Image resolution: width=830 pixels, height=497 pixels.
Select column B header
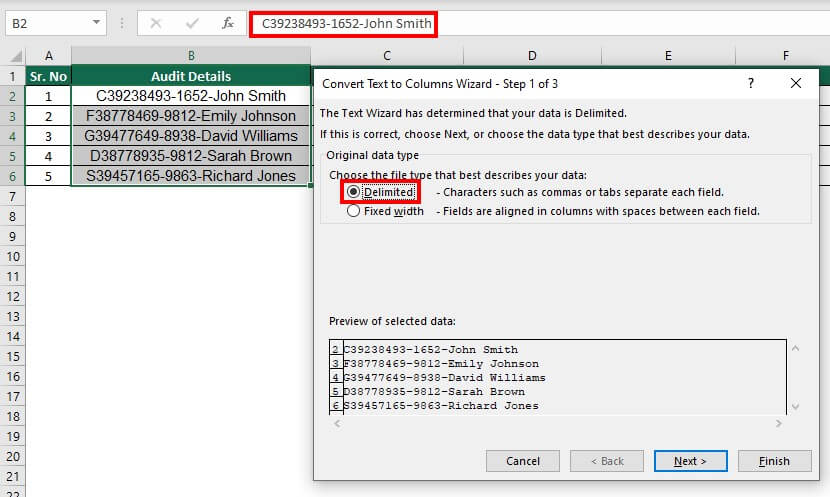[191, 56]
